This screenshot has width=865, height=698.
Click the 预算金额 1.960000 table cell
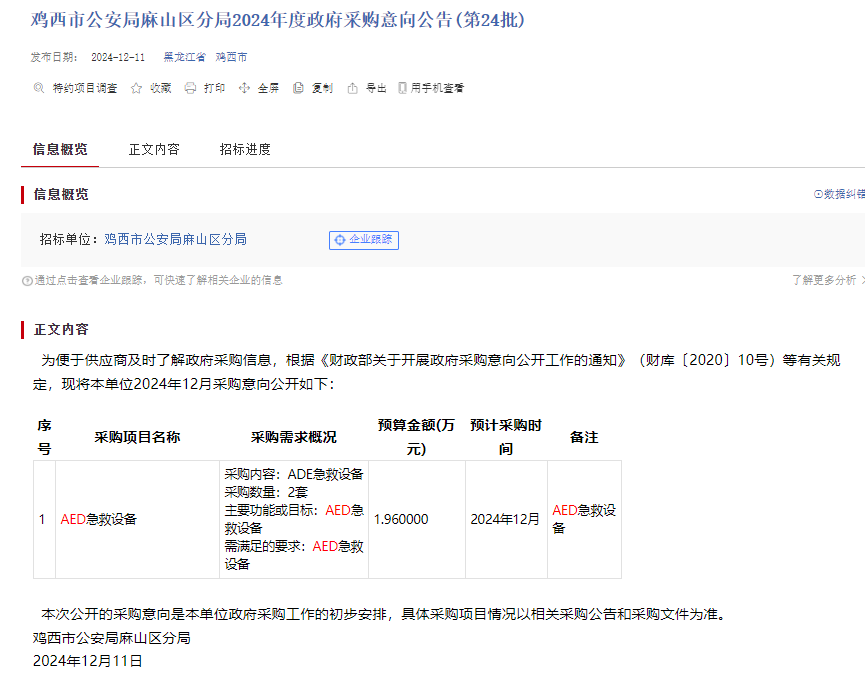[x=401, y=519]
